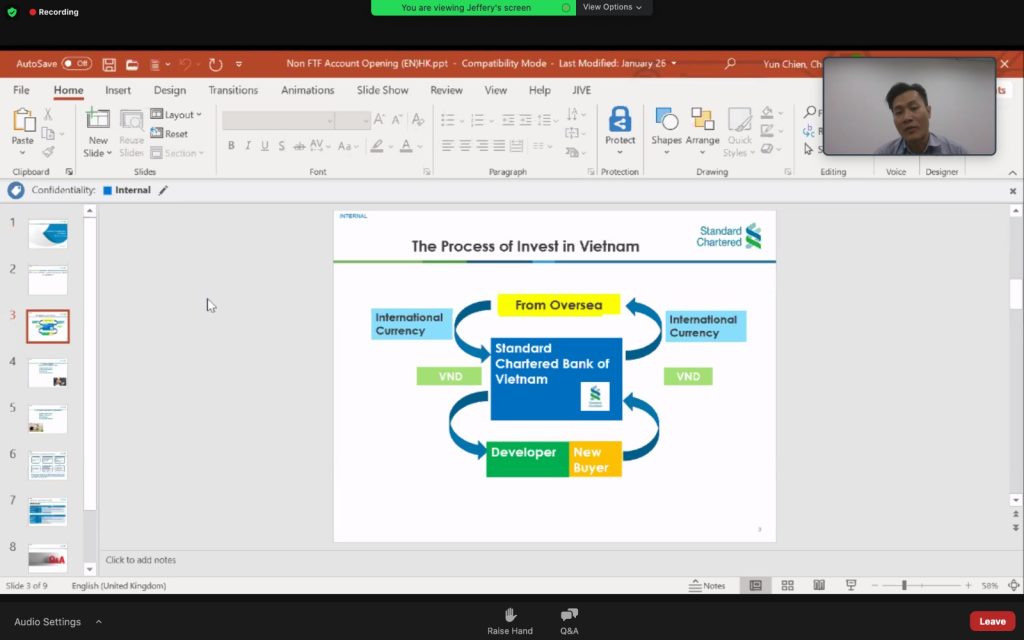Toggle the Notes pane button in status bar
1024x640 pixels.
pyautogui.click(x=707, y=586)
